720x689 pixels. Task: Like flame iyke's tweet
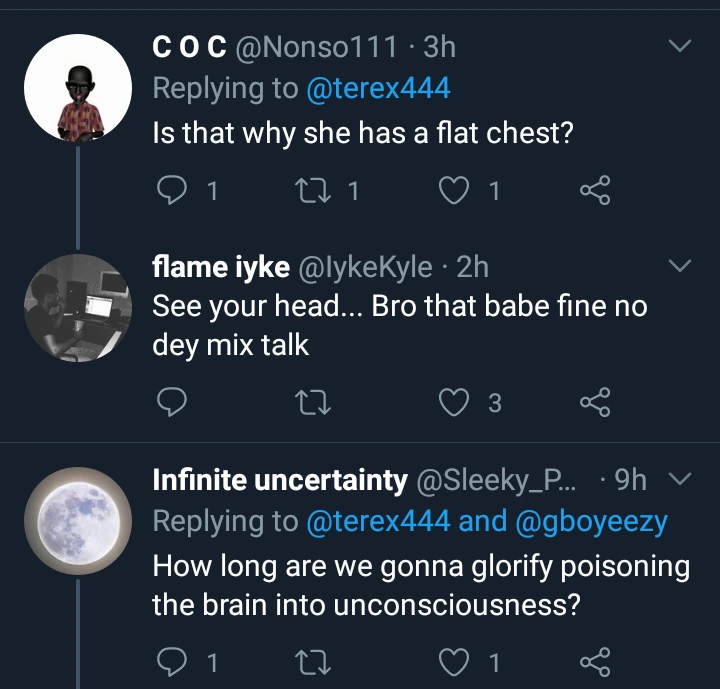(x=456, y=402)
